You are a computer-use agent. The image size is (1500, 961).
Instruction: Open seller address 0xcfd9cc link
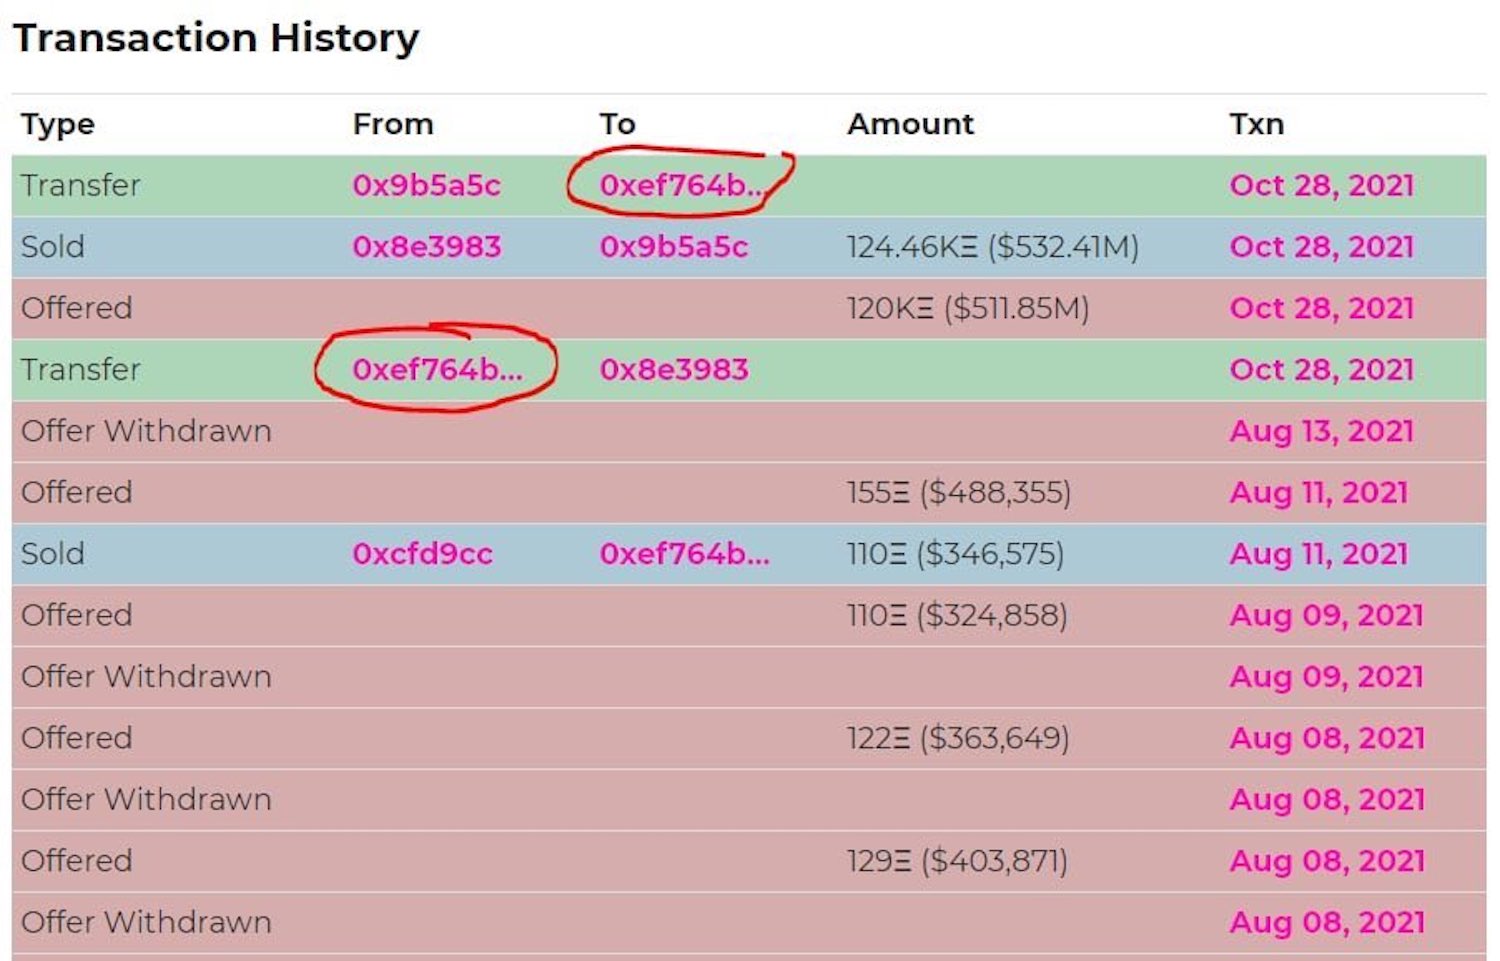422,554
